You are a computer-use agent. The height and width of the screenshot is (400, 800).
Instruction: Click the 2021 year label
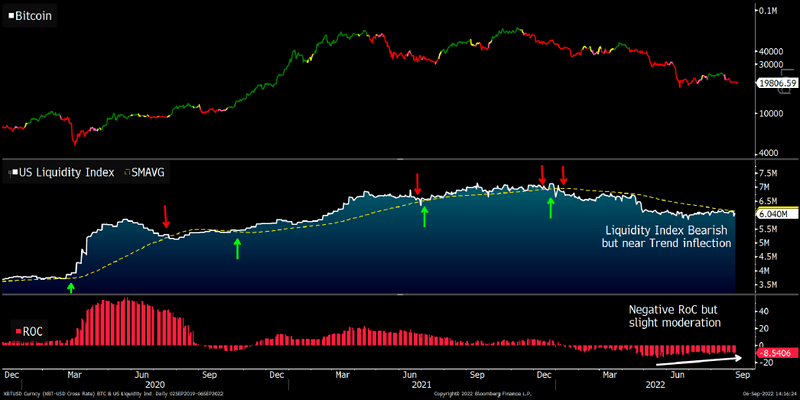point(421,383)
